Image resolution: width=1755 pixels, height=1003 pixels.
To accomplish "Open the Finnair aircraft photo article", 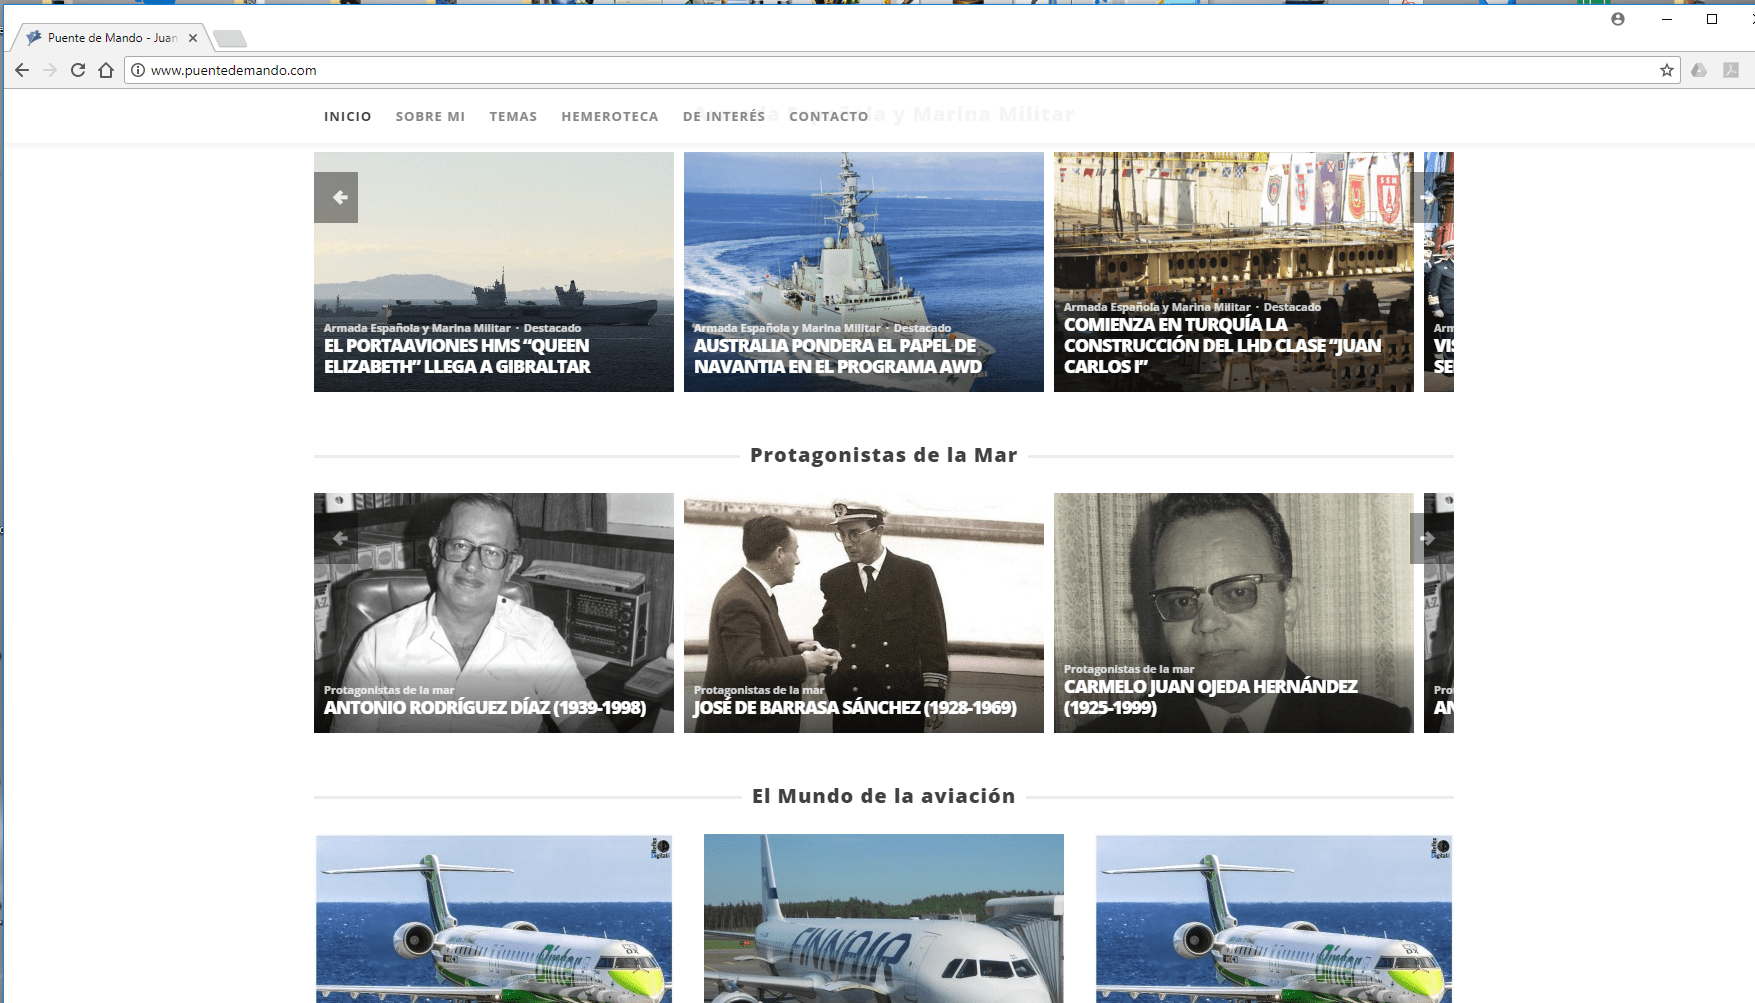I will [883, 918].
